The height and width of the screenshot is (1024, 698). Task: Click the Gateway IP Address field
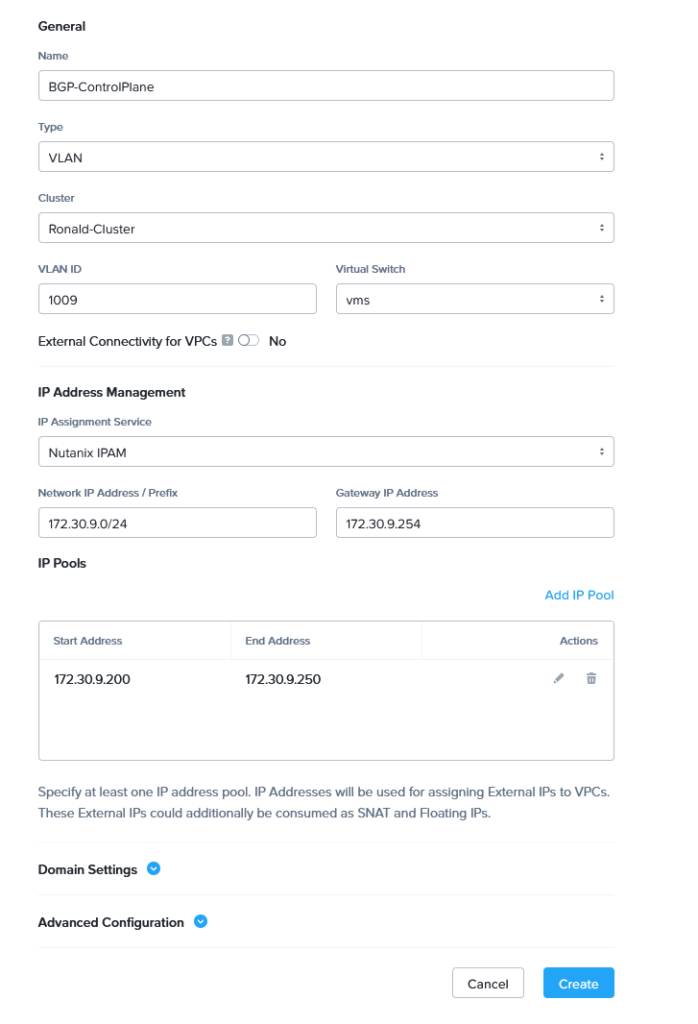[474, 523]
